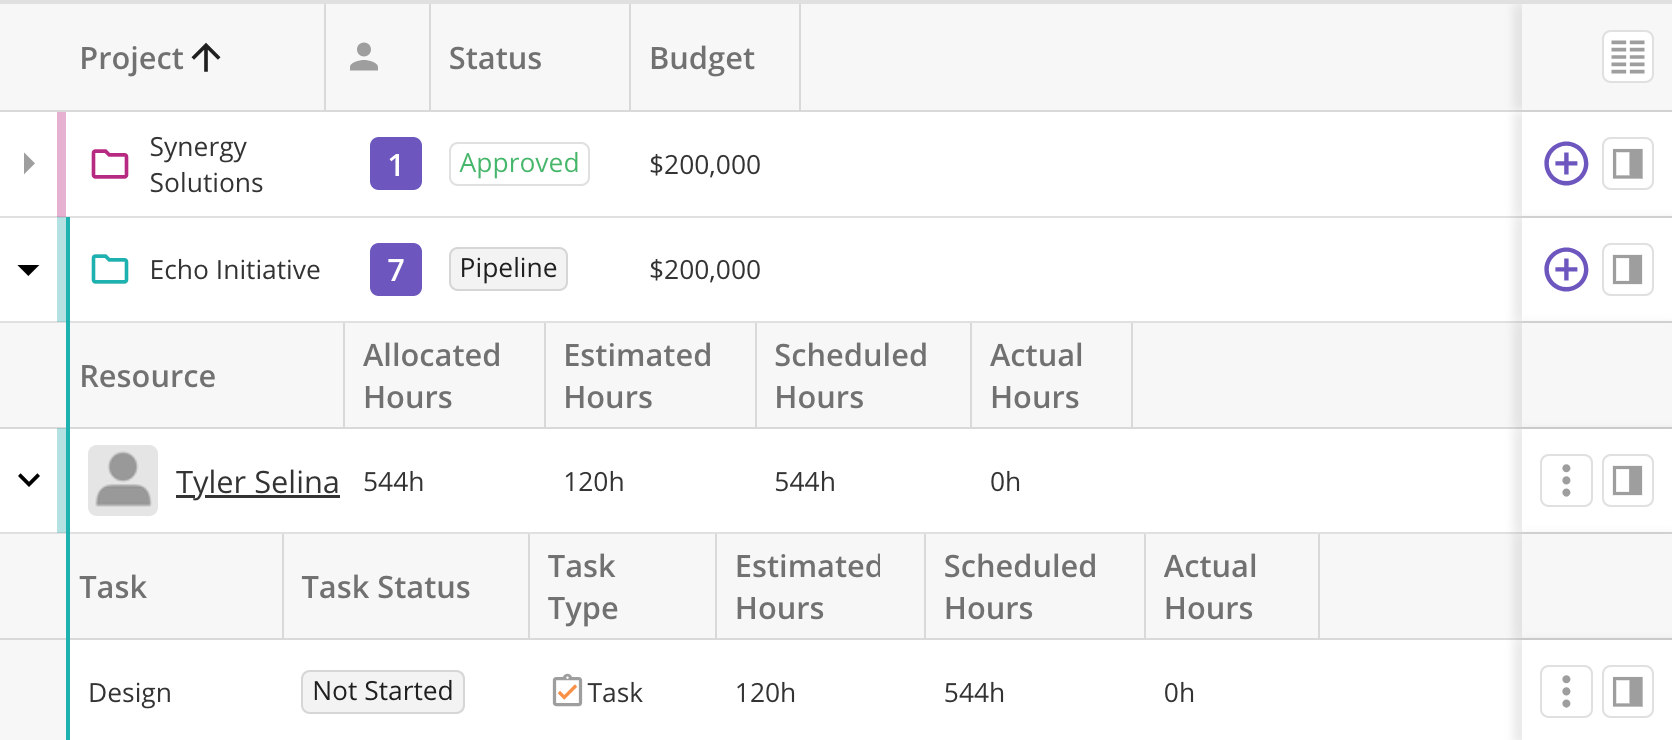This screenshot has width=1672, height=740.
Task: Click the person icon column header
Action: pos(364,57)
